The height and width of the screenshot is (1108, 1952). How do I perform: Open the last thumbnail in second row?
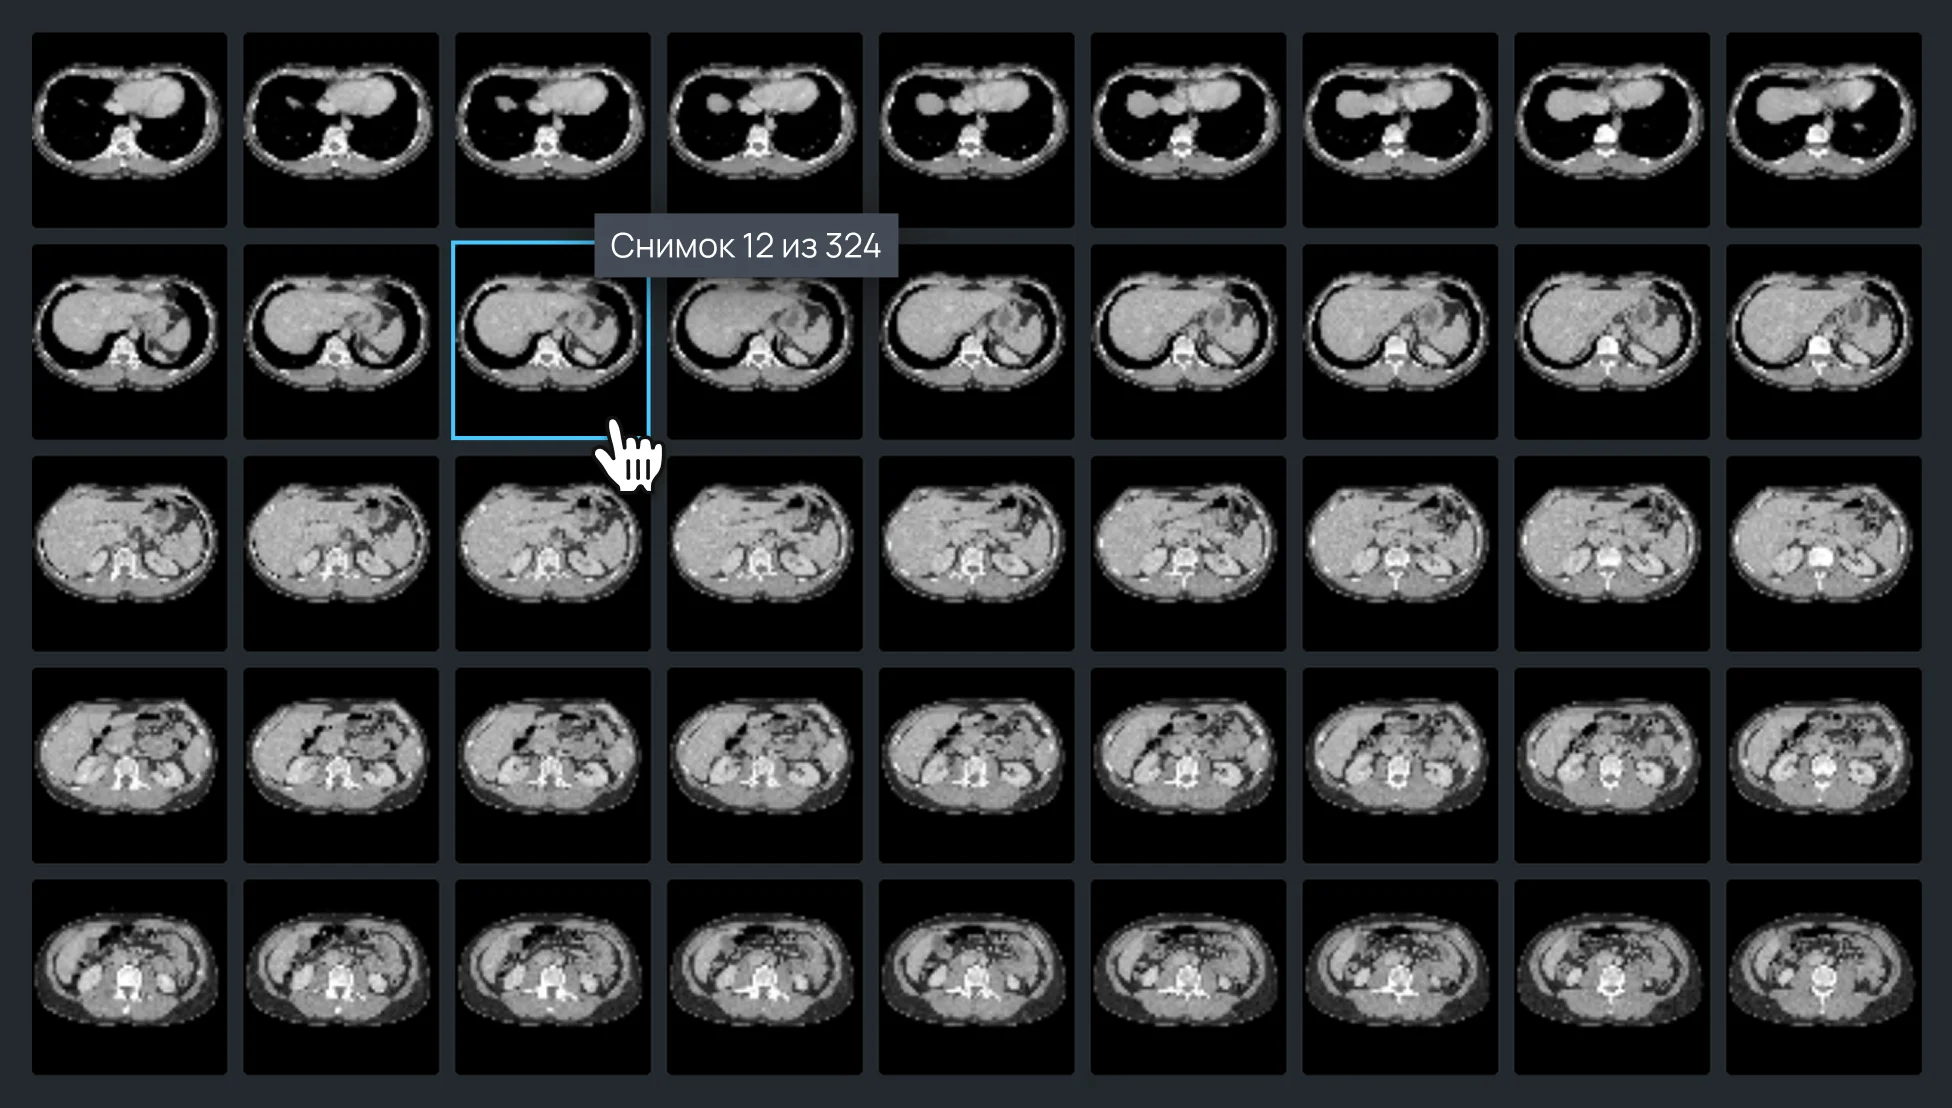pos(1823,342)
